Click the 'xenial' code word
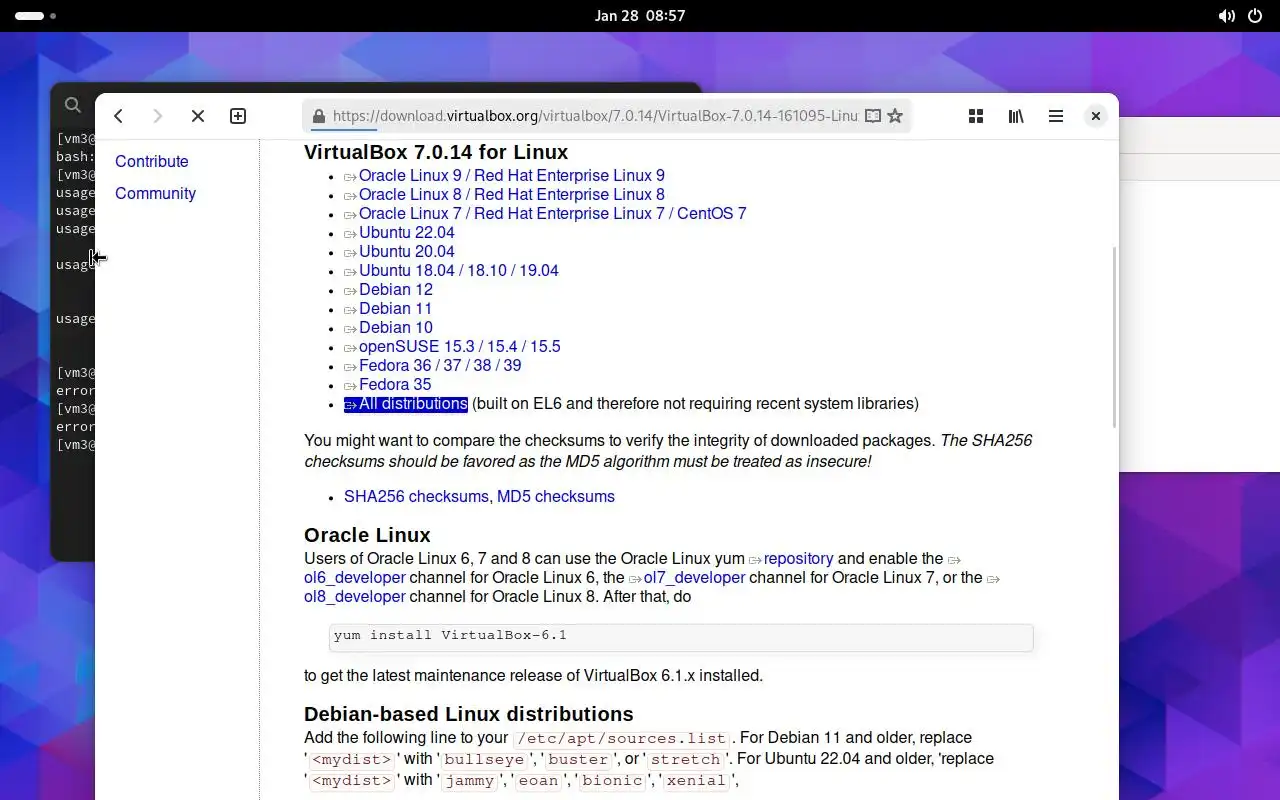This screenshot has height=800, width=1280. [697, 781]
